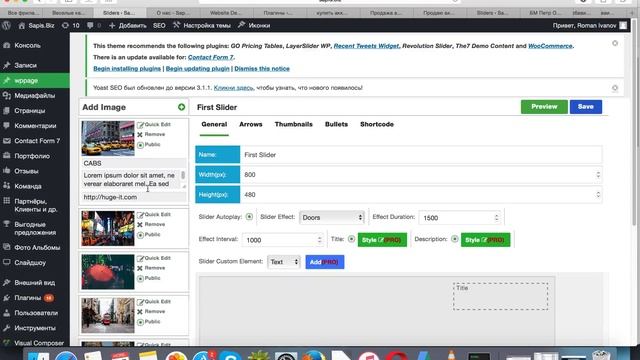Viewport: 640px width, 360px height.
Task: Open Плагины in the sidebar
Action: pyautogui.click(x=27, y=298)
